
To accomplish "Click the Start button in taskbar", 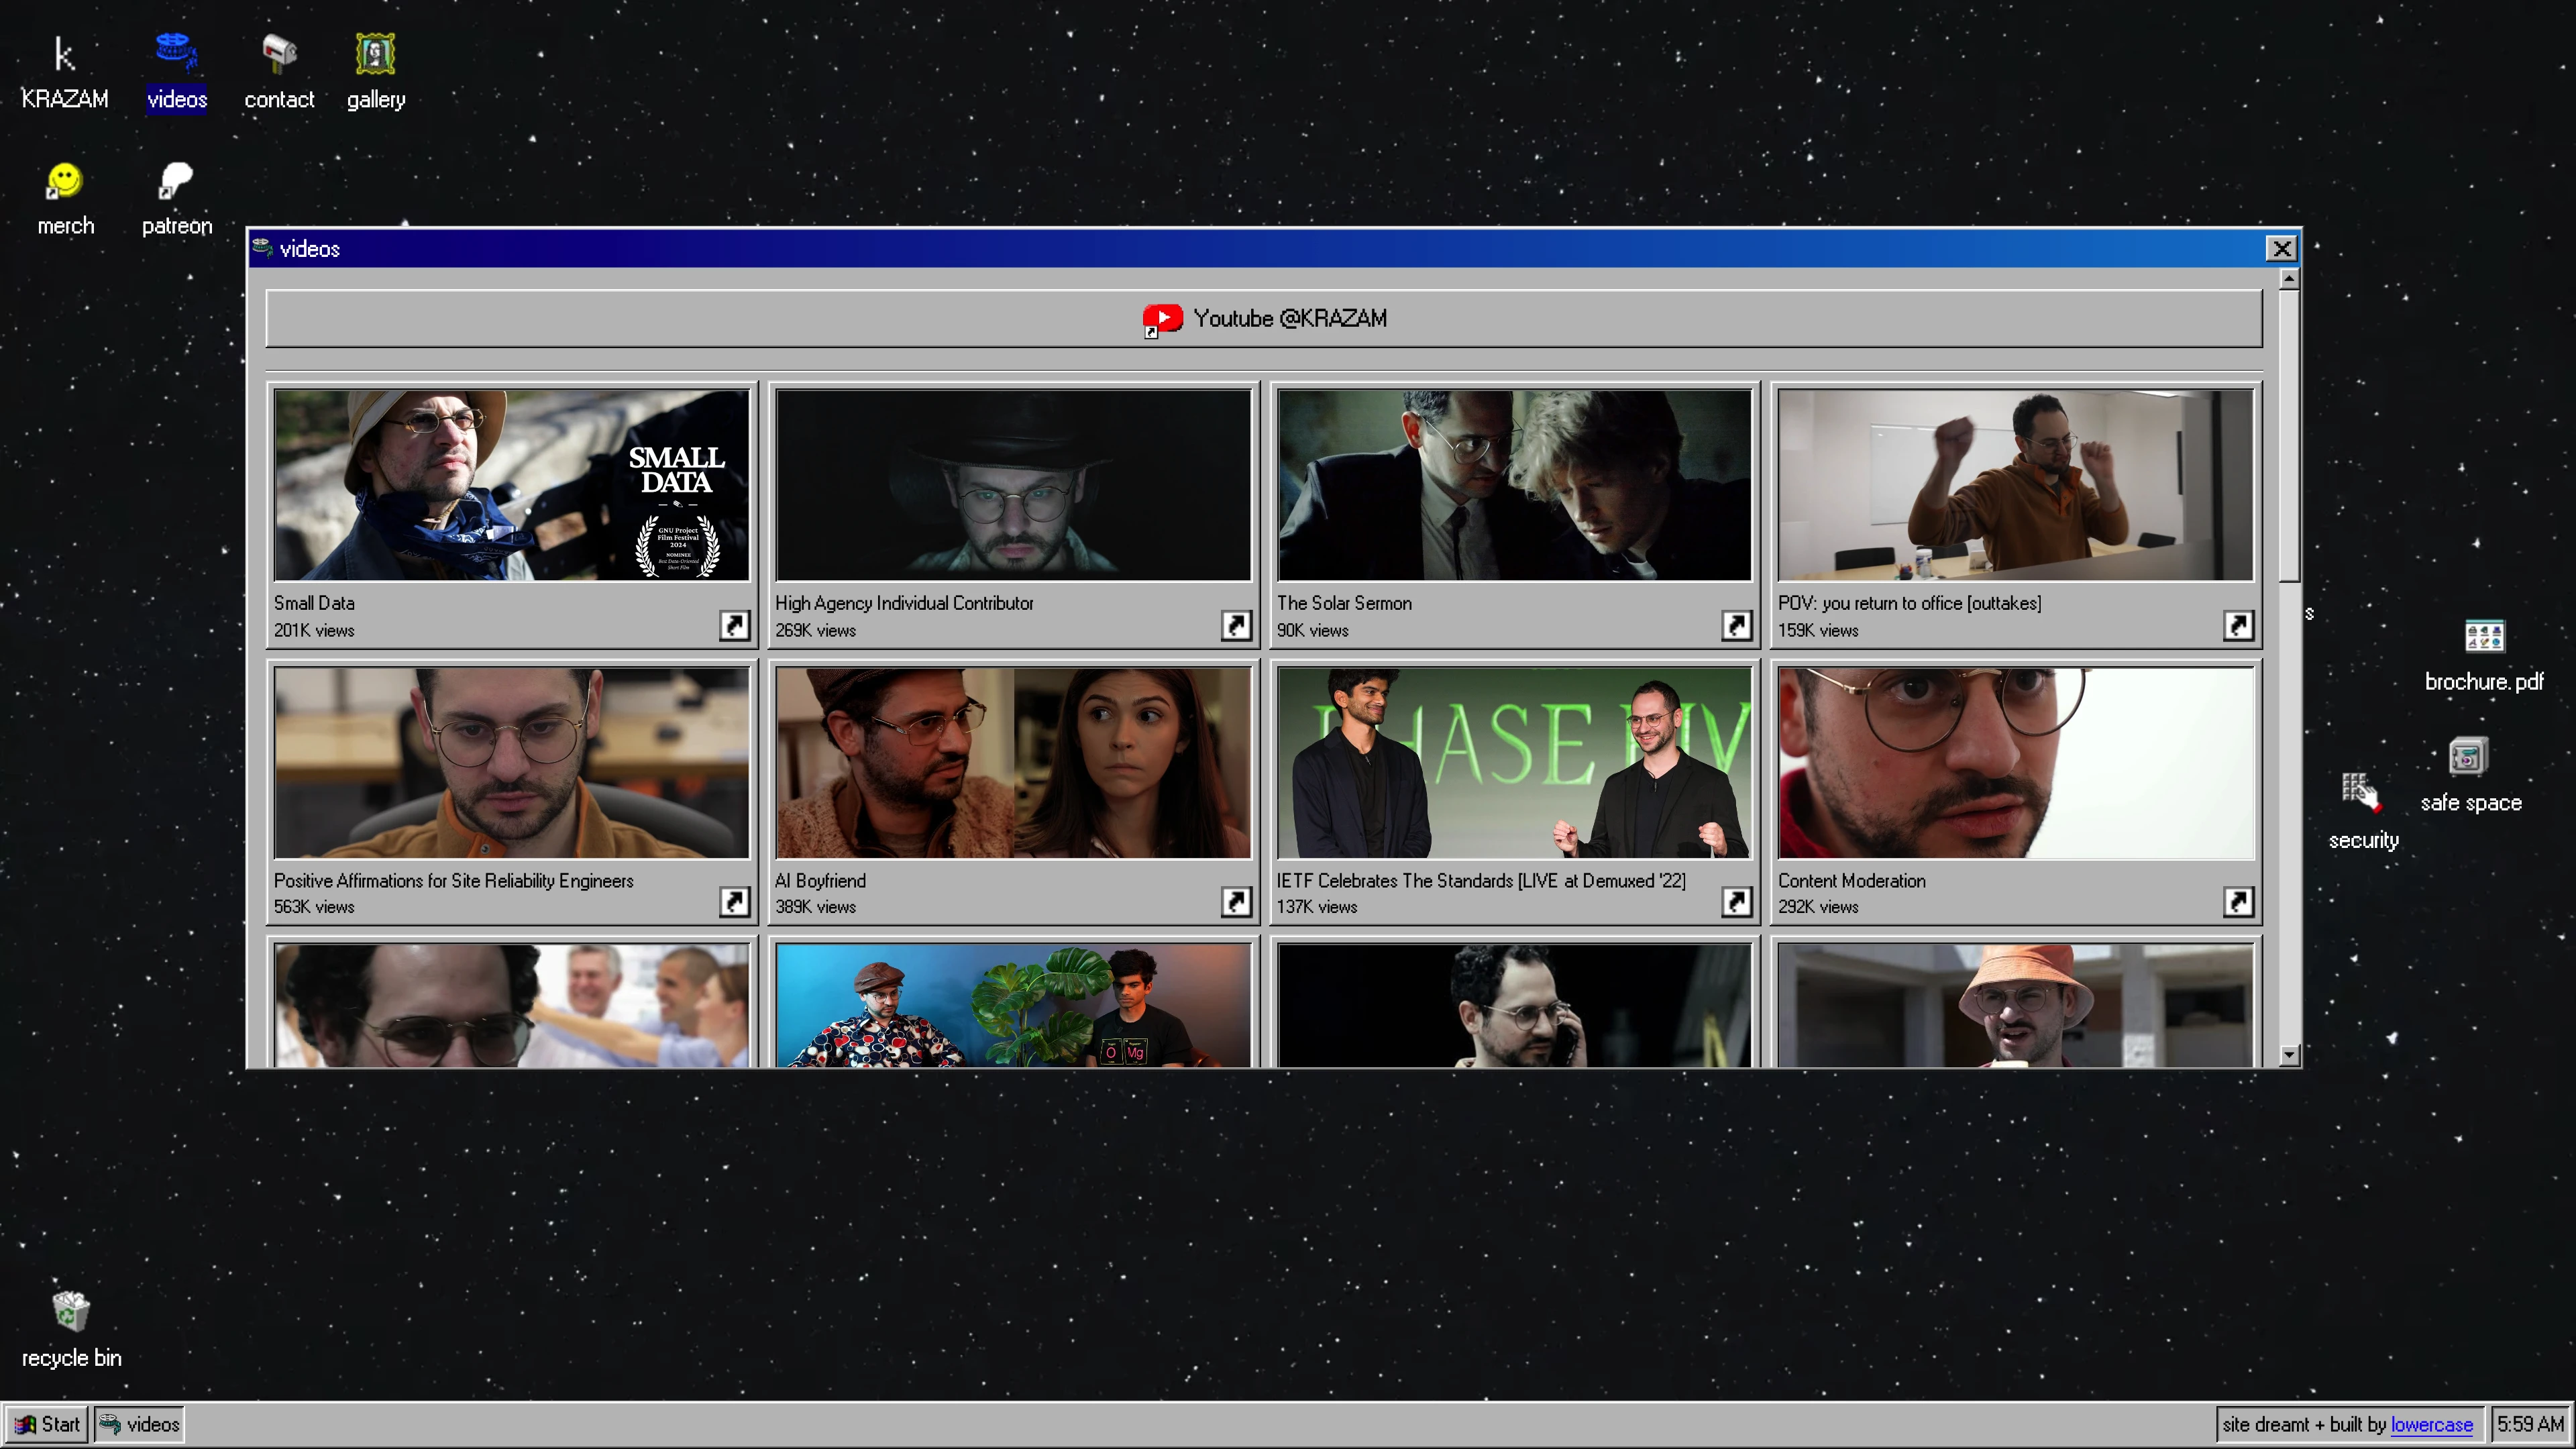I will (x=47, y=1424).
